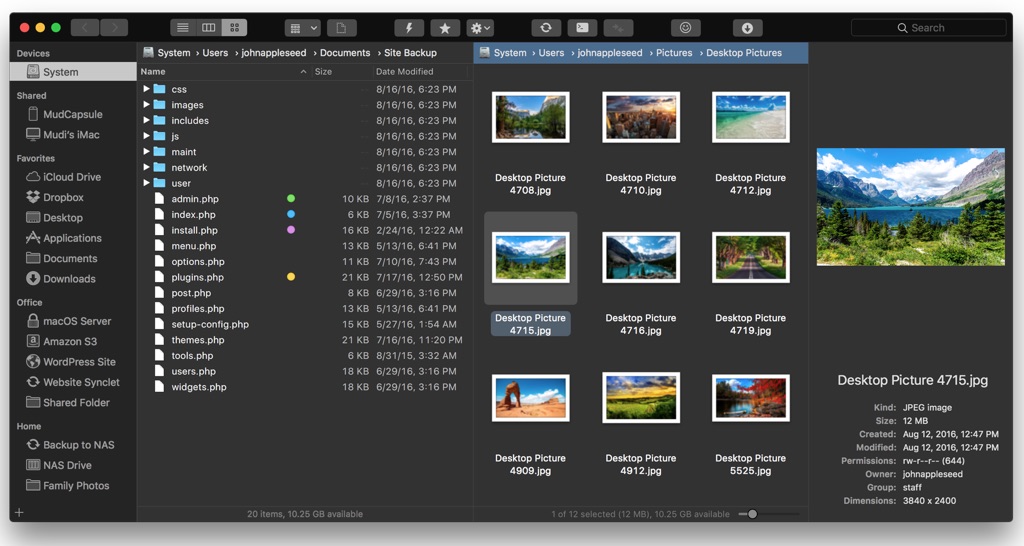Open the gear action dropdown menu

[x=480, y=28]
